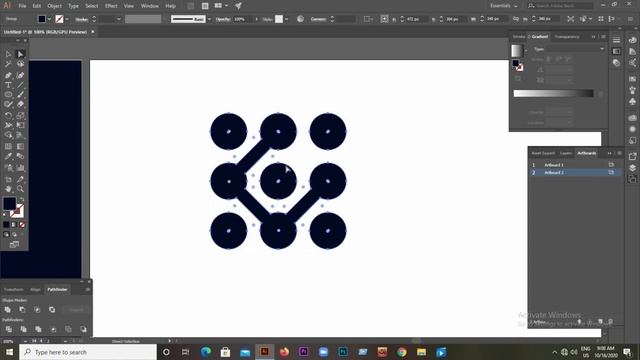The width and height of the screenshot is (640, 360).
Task: Click the Opacity value field
Action: 242,19
